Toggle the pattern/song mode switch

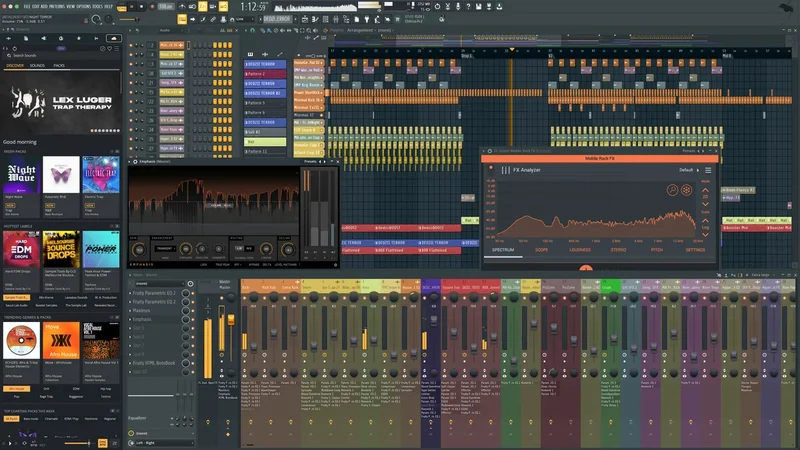[121, 7]
